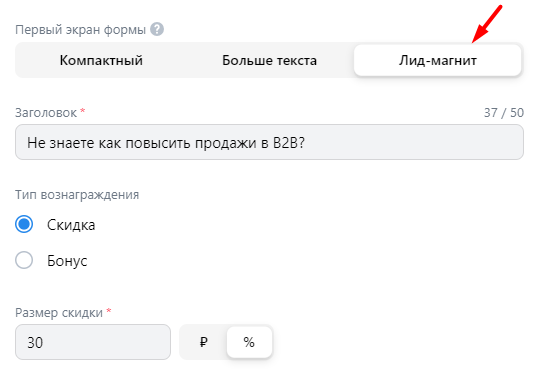This screenshot has width=540, height=371.
Task: Click the Тип вознаграждения heading
Action: click(77, 195)
